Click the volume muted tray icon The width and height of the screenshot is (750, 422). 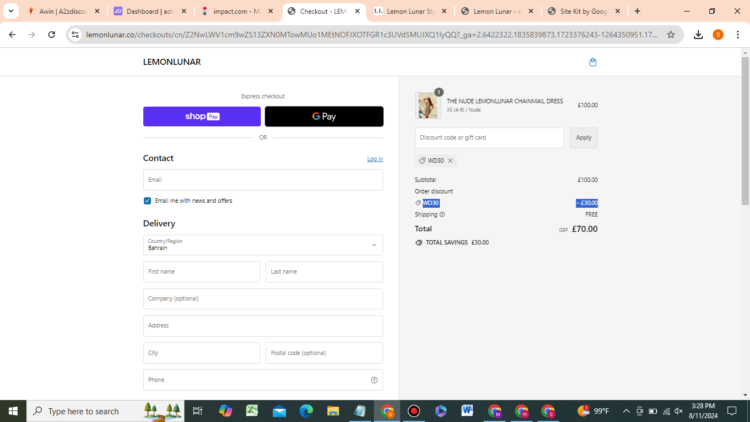678,411
